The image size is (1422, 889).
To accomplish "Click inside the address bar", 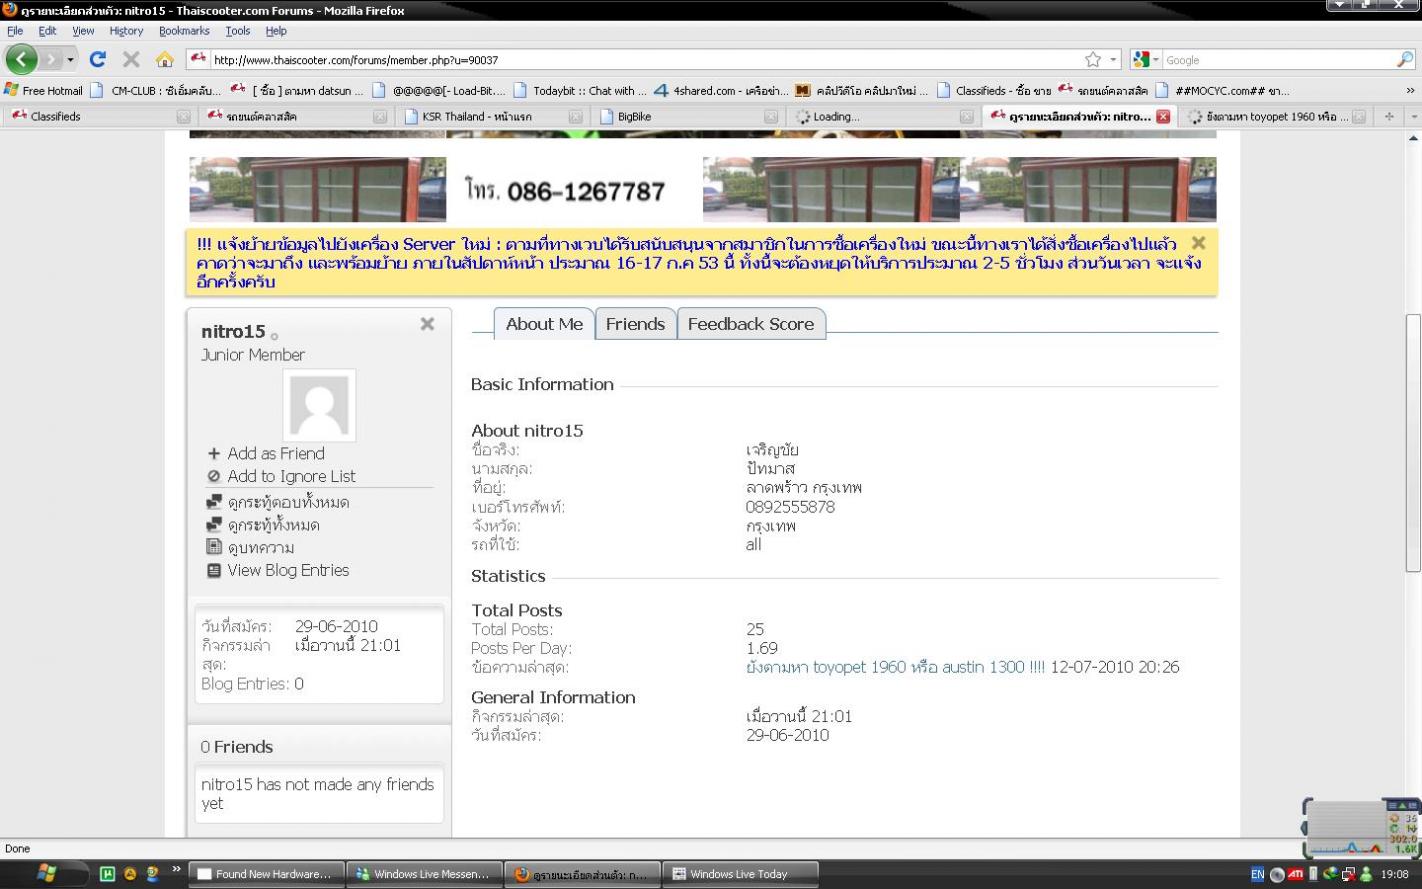I will point(600,59).
